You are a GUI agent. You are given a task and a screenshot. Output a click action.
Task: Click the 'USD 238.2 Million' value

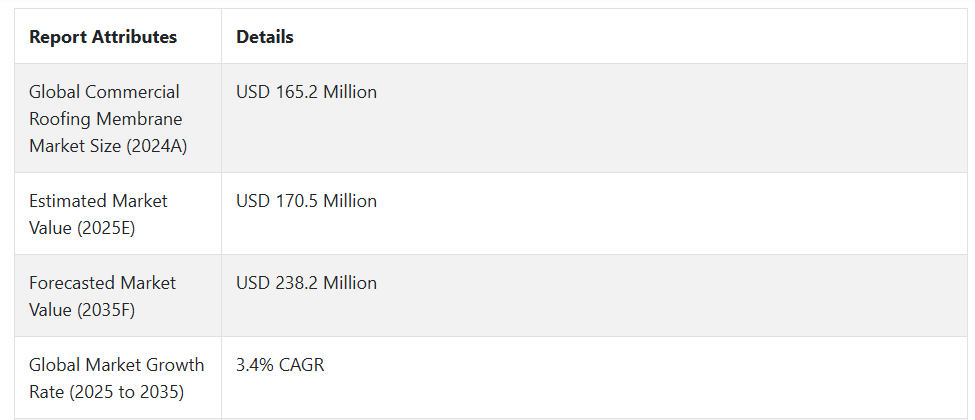point(306,283)
